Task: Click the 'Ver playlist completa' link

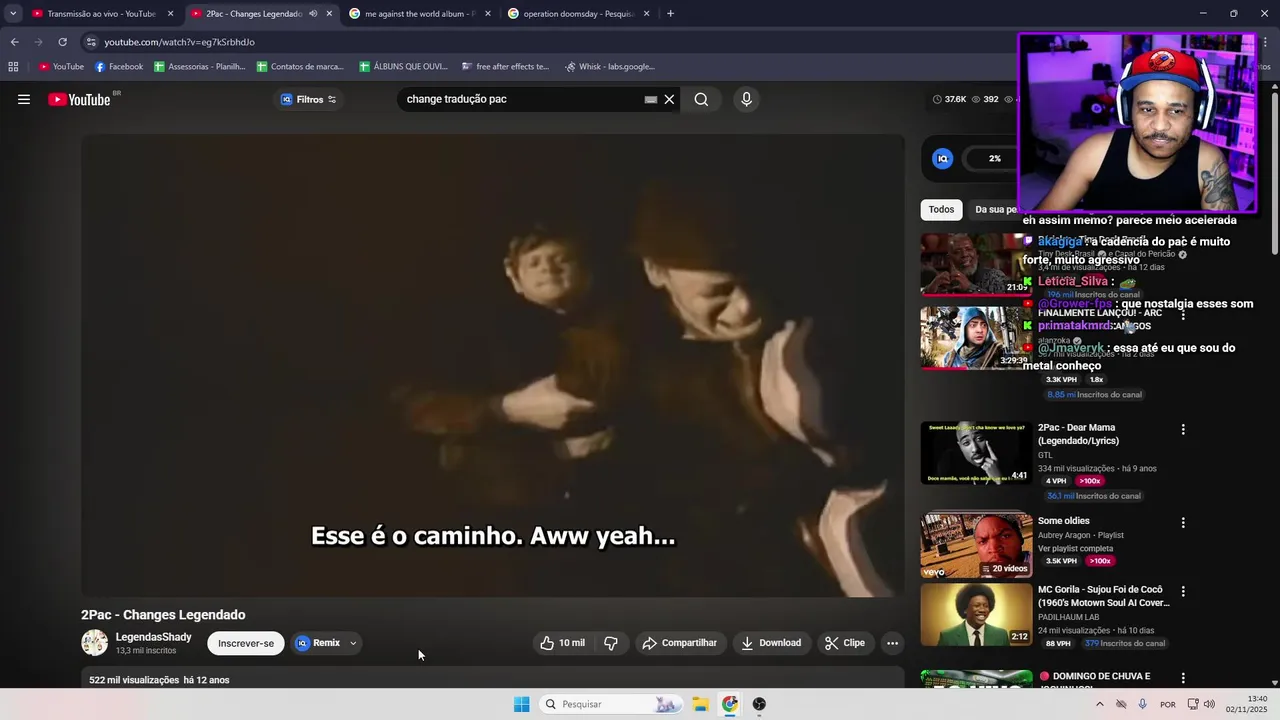Action: 1075,548
